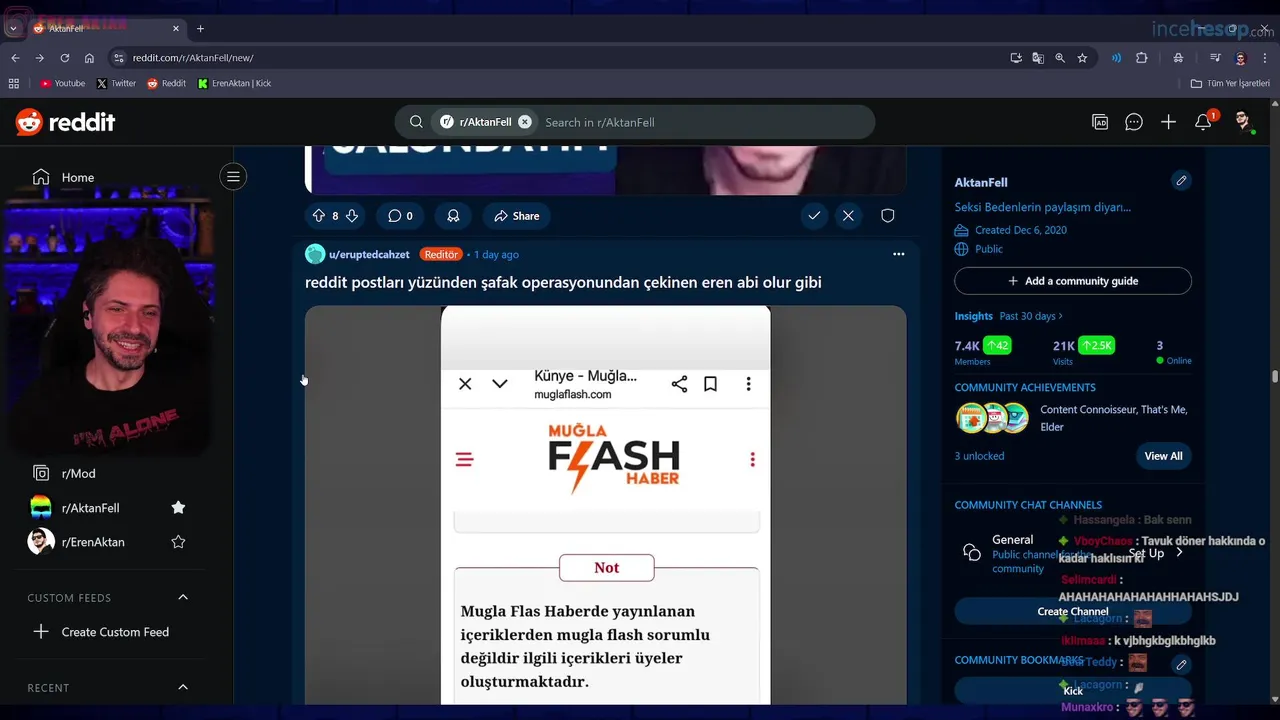Open the Youtube bookmark
The width and height of the screenshot is (1280, 720).
(x=62, y=83)
